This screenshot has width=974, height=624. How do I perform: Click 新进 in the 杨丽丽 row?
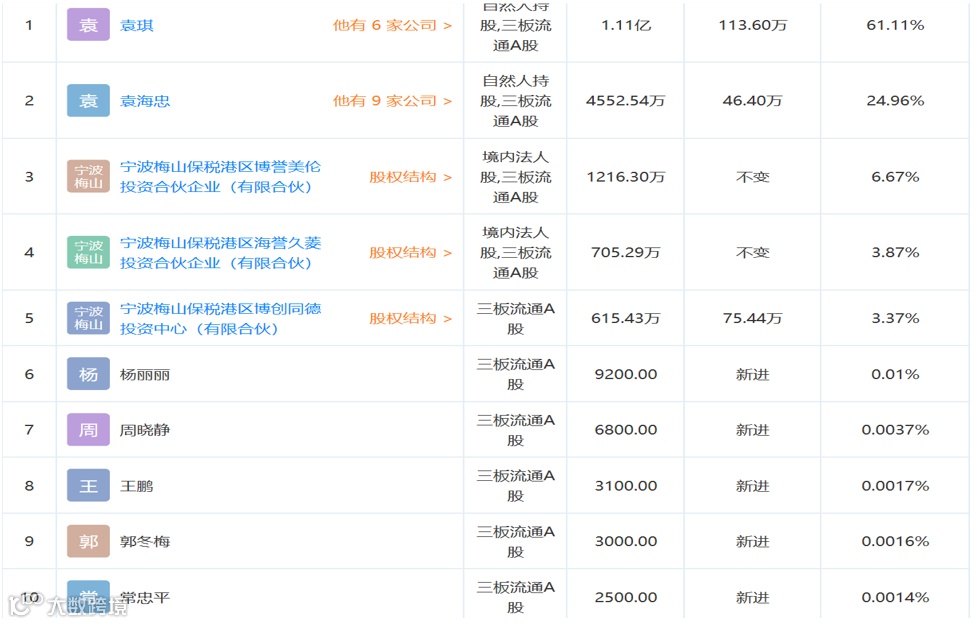pyautogui.click(x=752, y=374)
